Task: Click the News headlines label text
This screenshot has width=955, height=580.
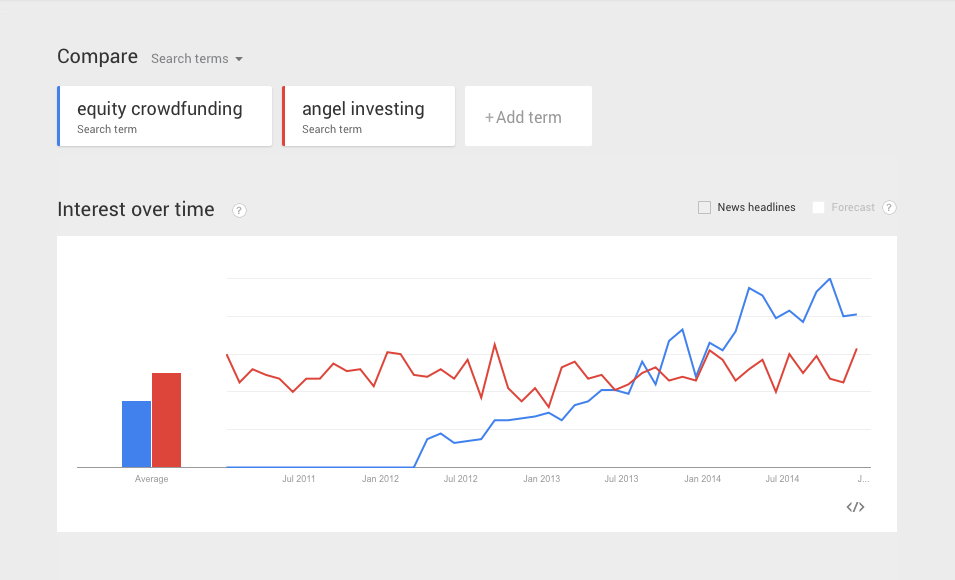Action: coord(756,207)
